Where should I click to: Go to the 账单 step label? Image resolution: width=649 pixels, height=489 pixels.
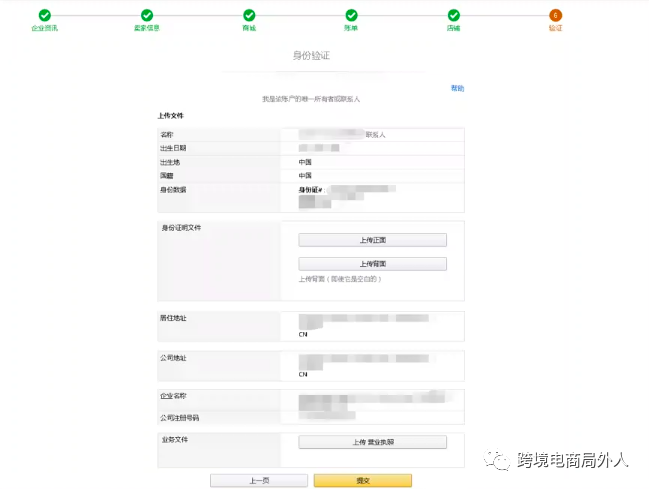pyautogui.click(x=351, y=28)
